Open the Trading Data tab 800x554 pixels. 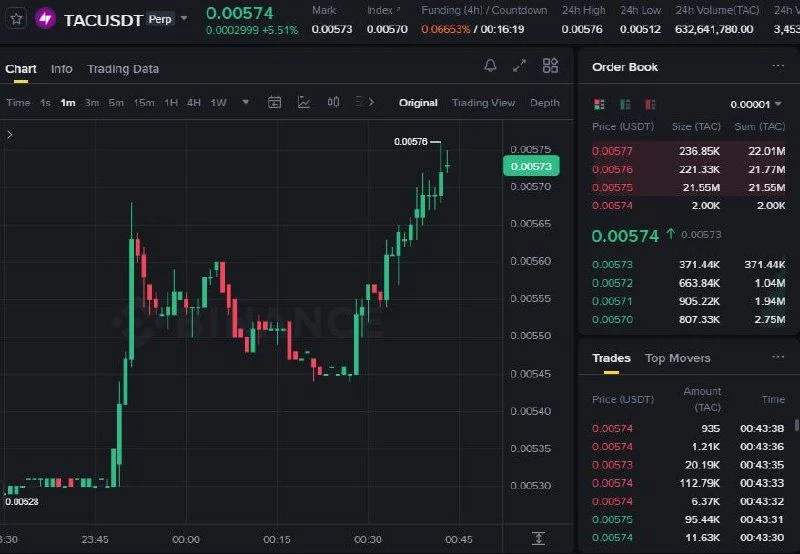tap(123, 69)
